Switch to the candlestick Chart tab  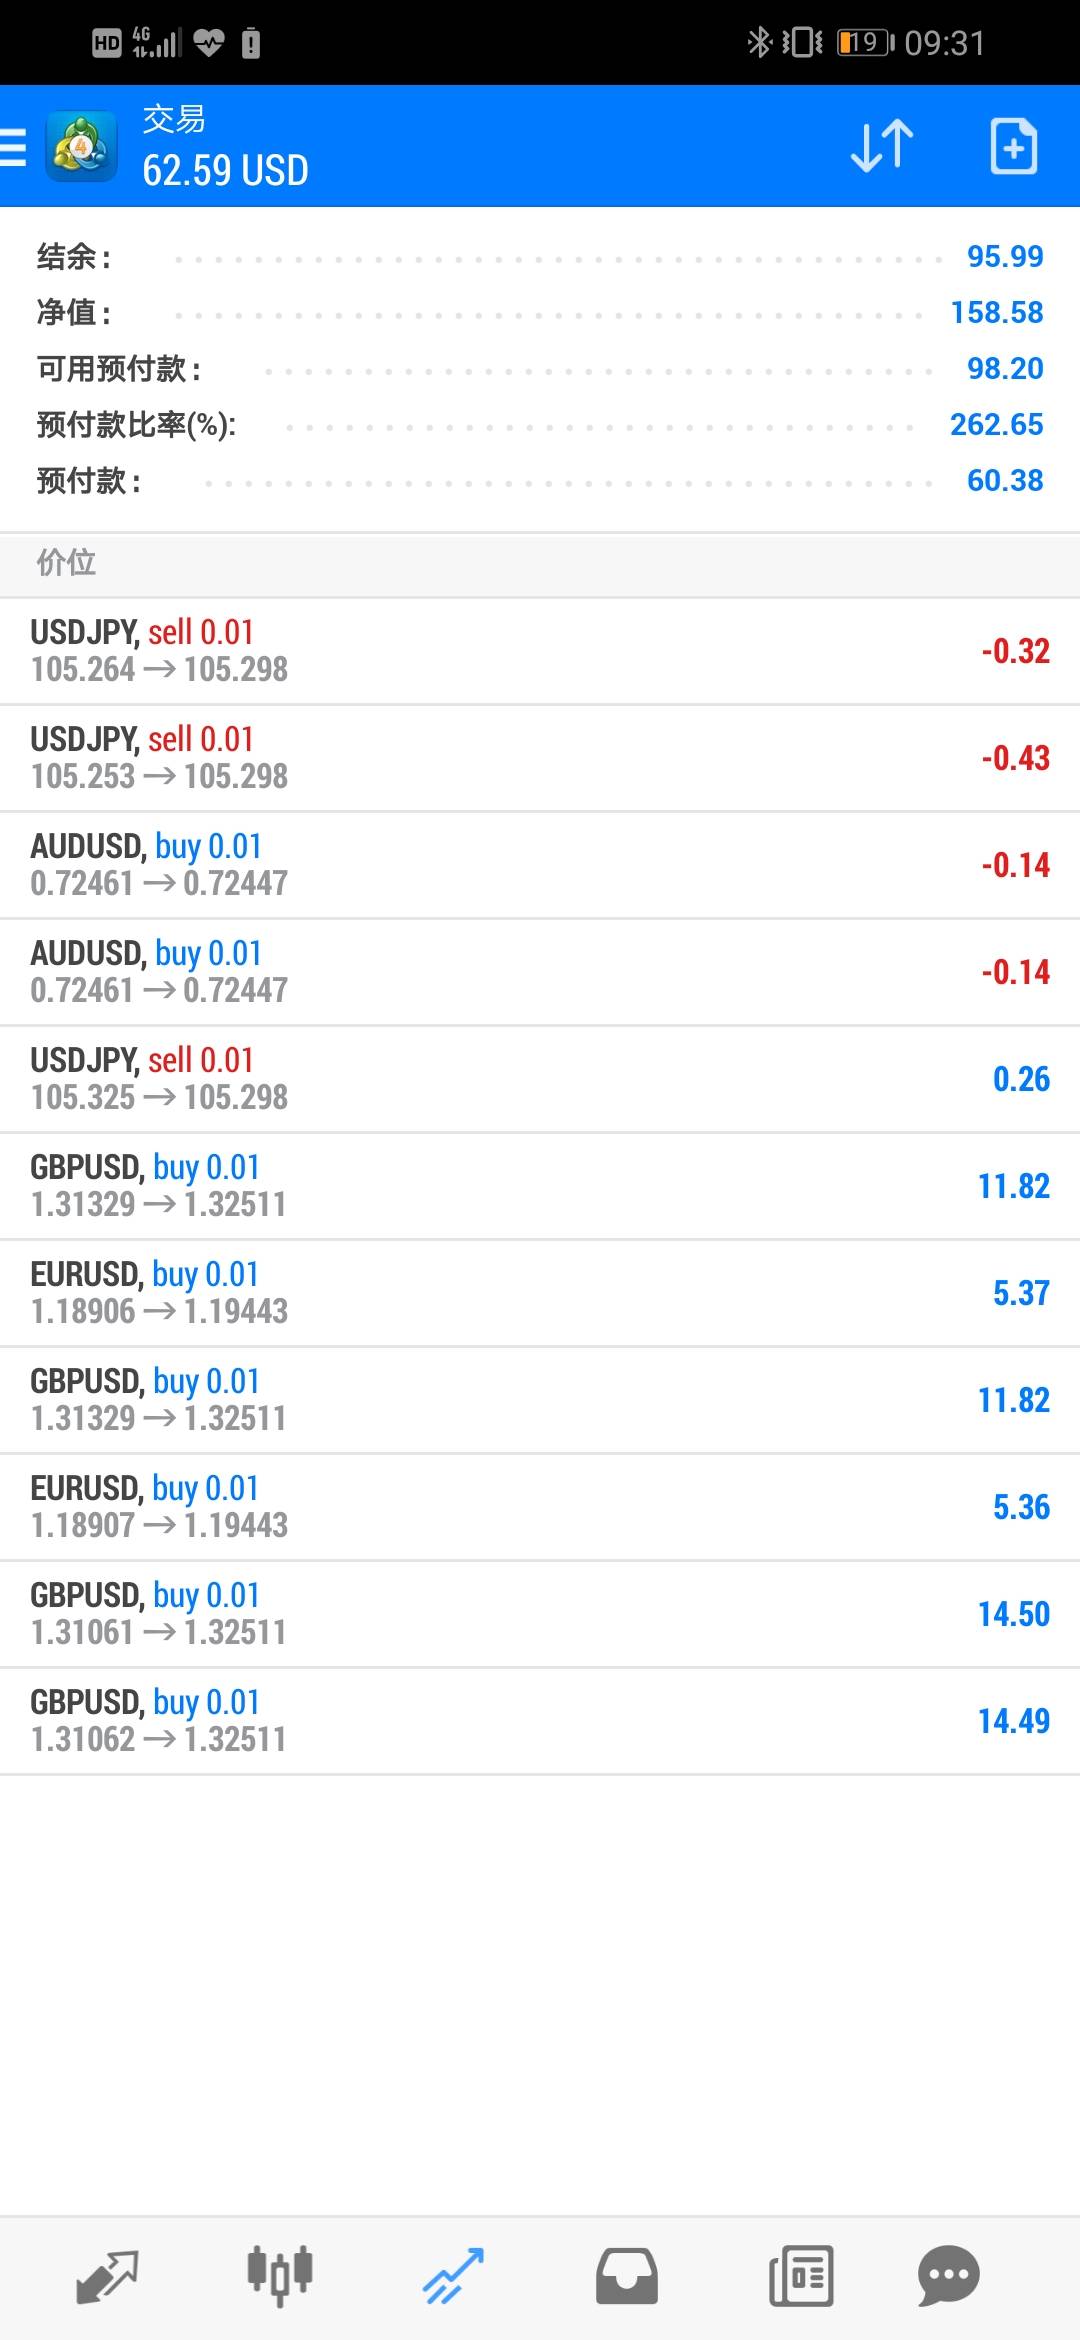click(280, 2276)
